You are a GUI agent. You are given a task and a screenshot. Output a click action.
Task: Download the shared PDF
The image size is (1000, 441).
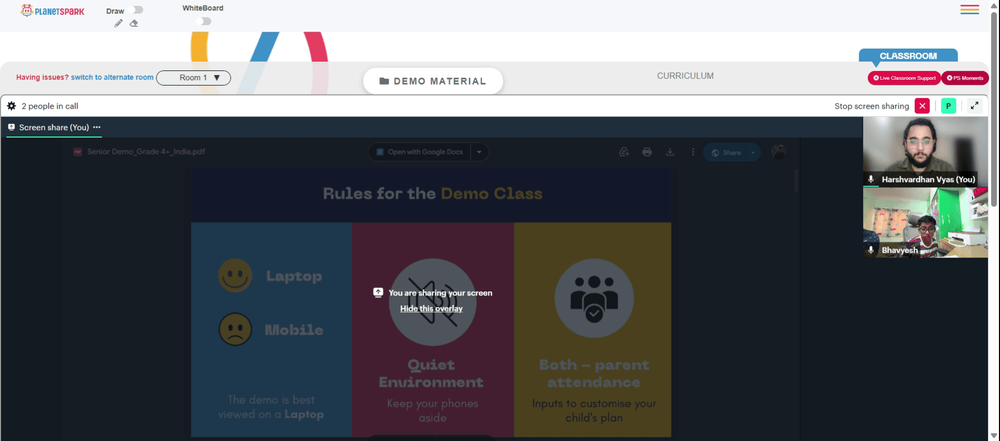click(x=670, y=152)
